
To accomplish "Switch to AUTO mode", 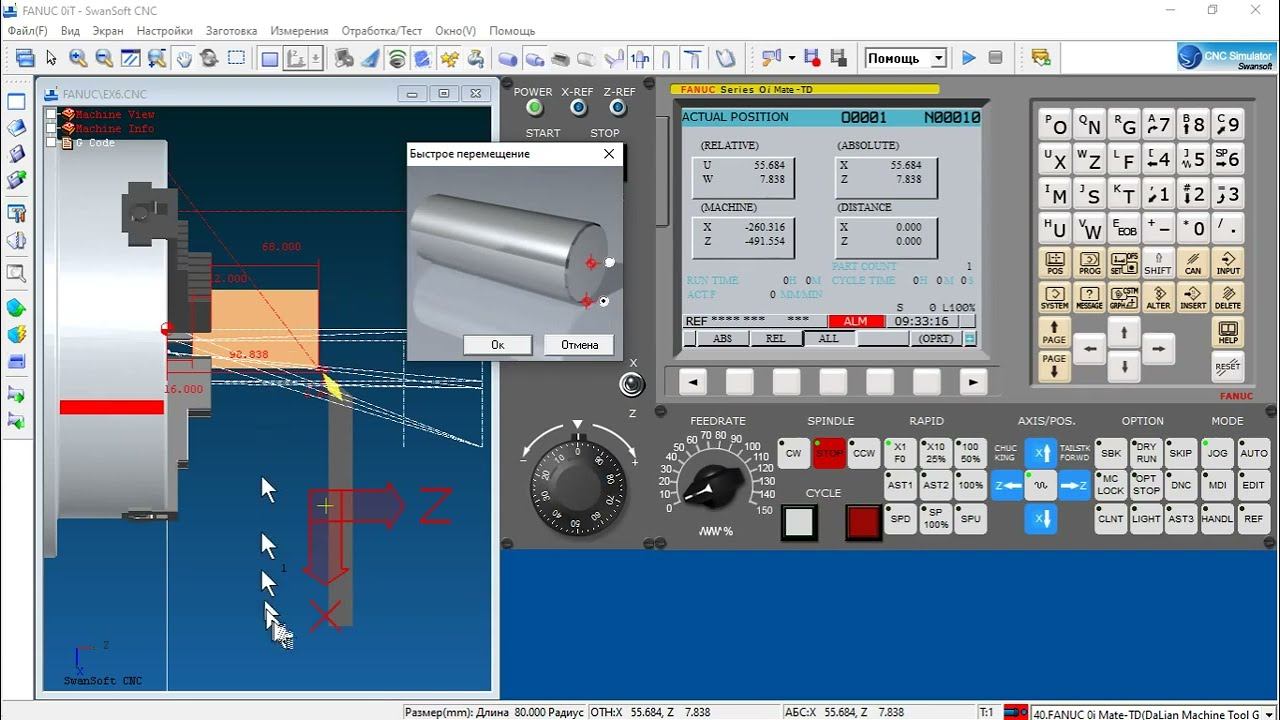I will click(x=1253, y=453).
